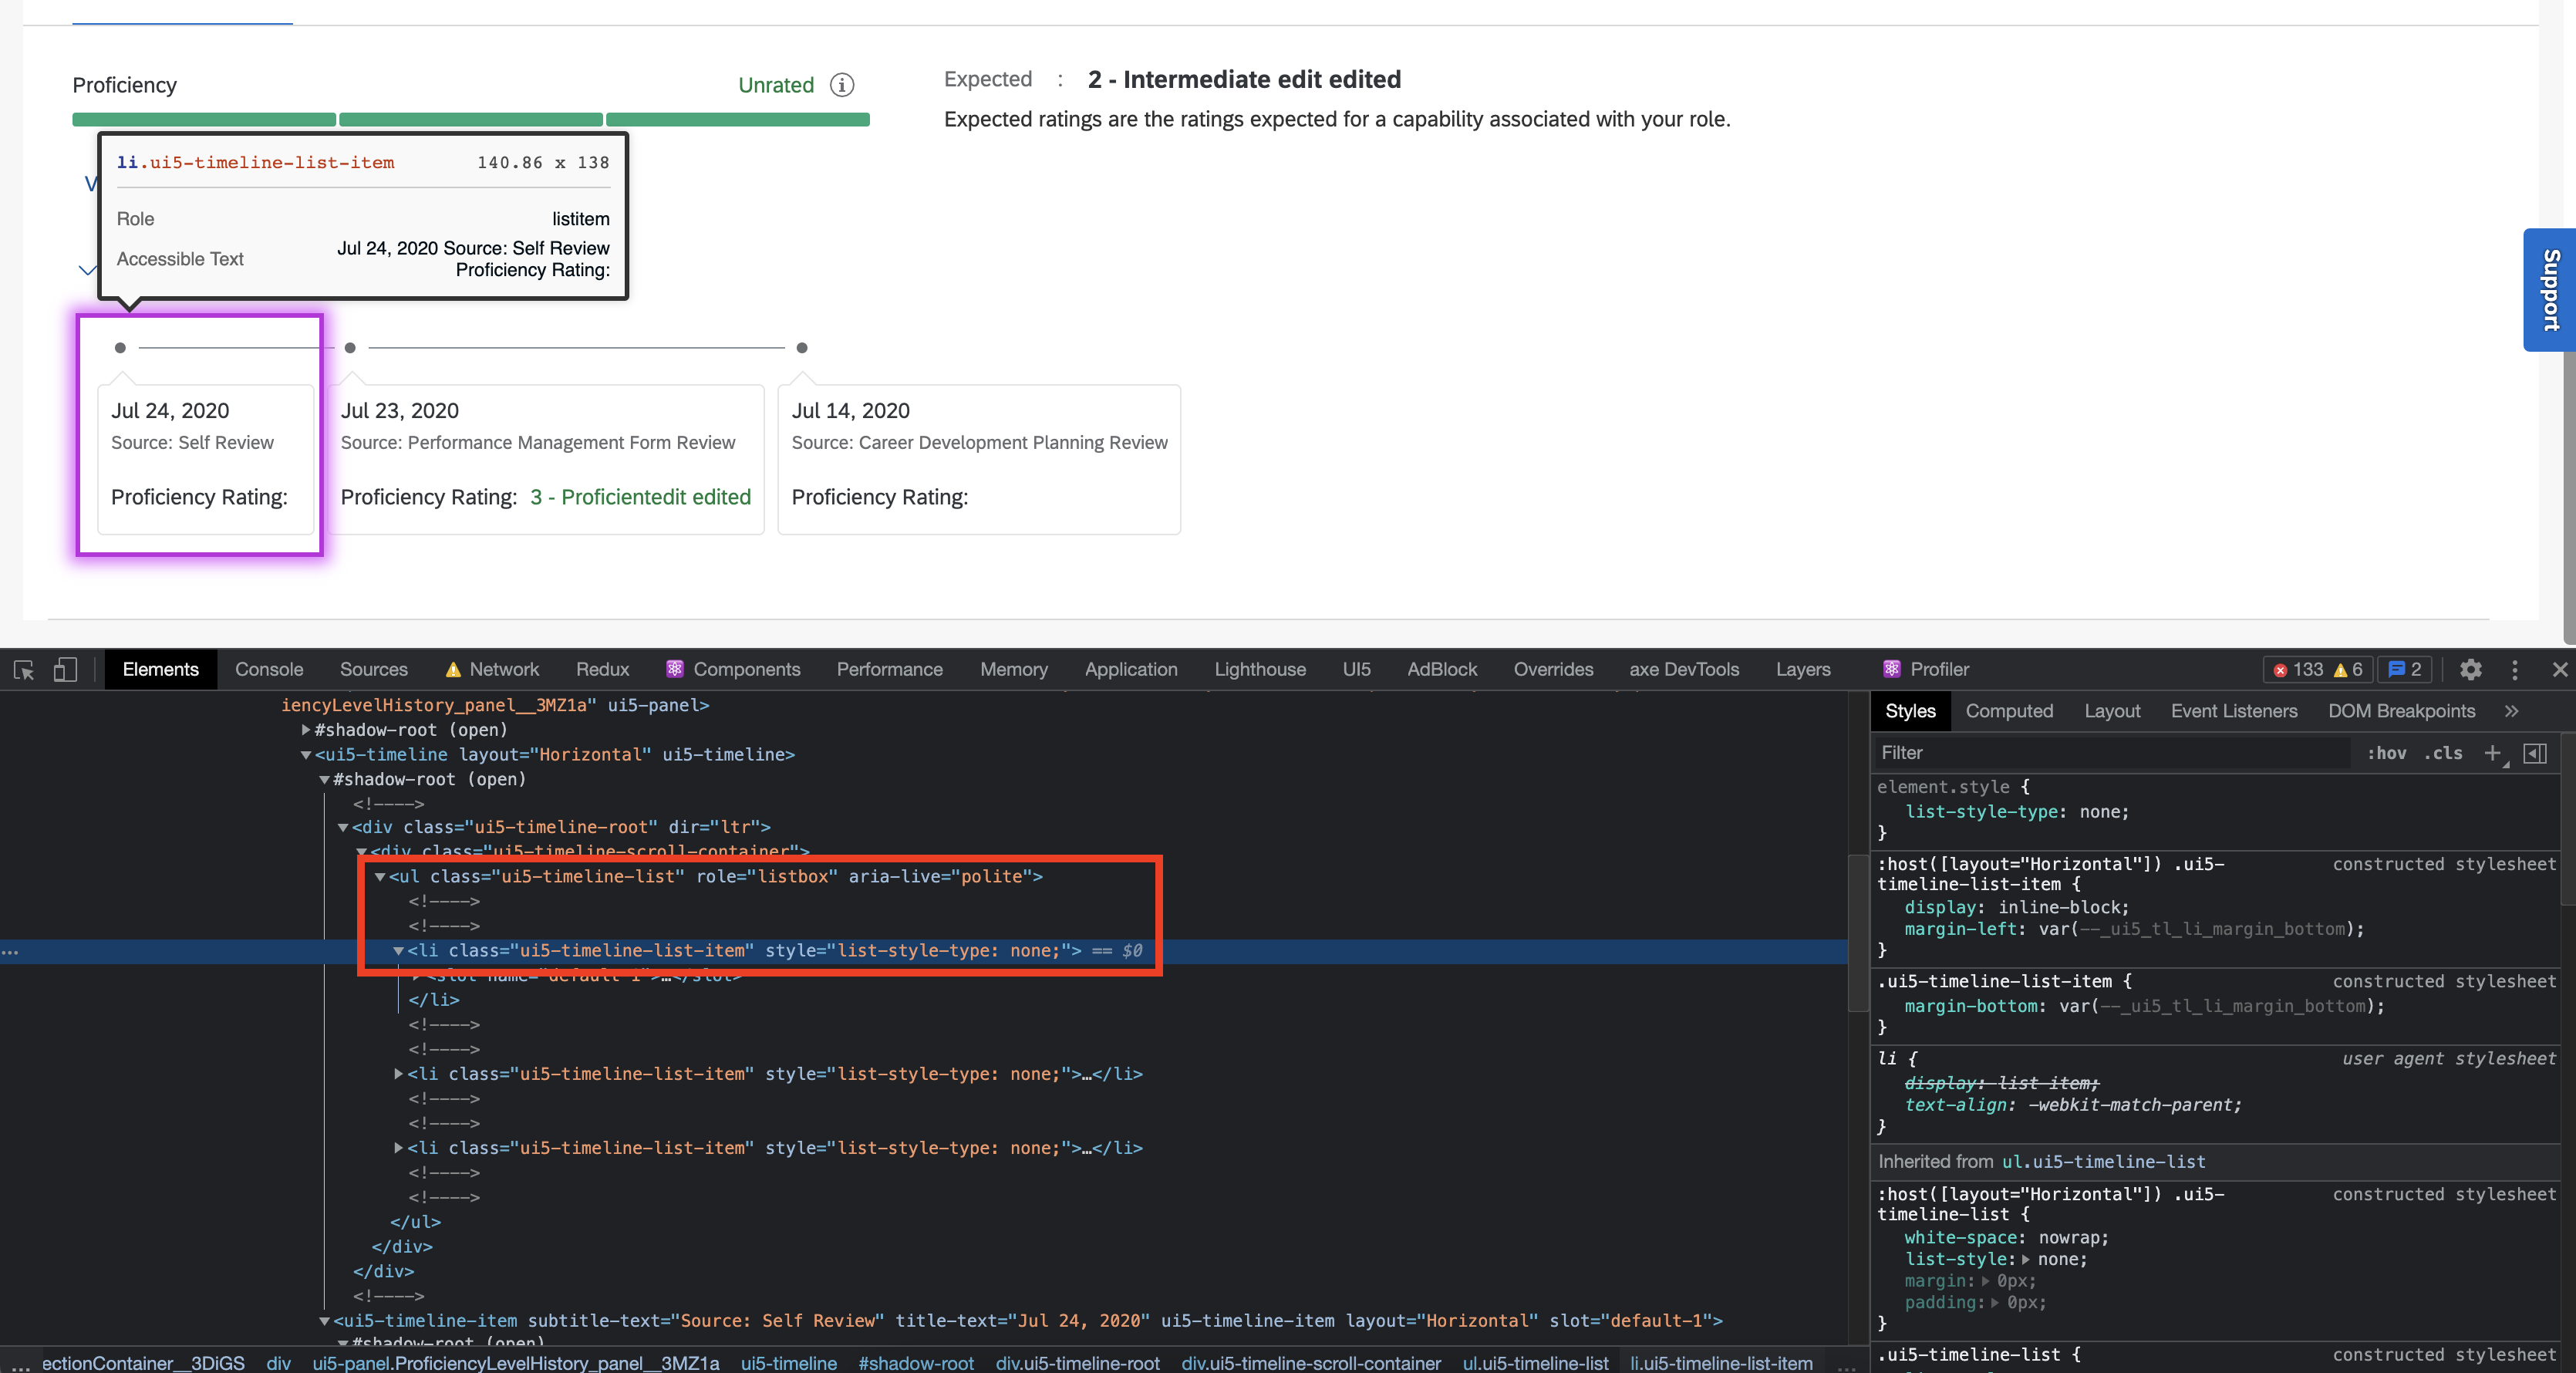Click the 3 - Proficientedit edited rating link

(640, 497)
